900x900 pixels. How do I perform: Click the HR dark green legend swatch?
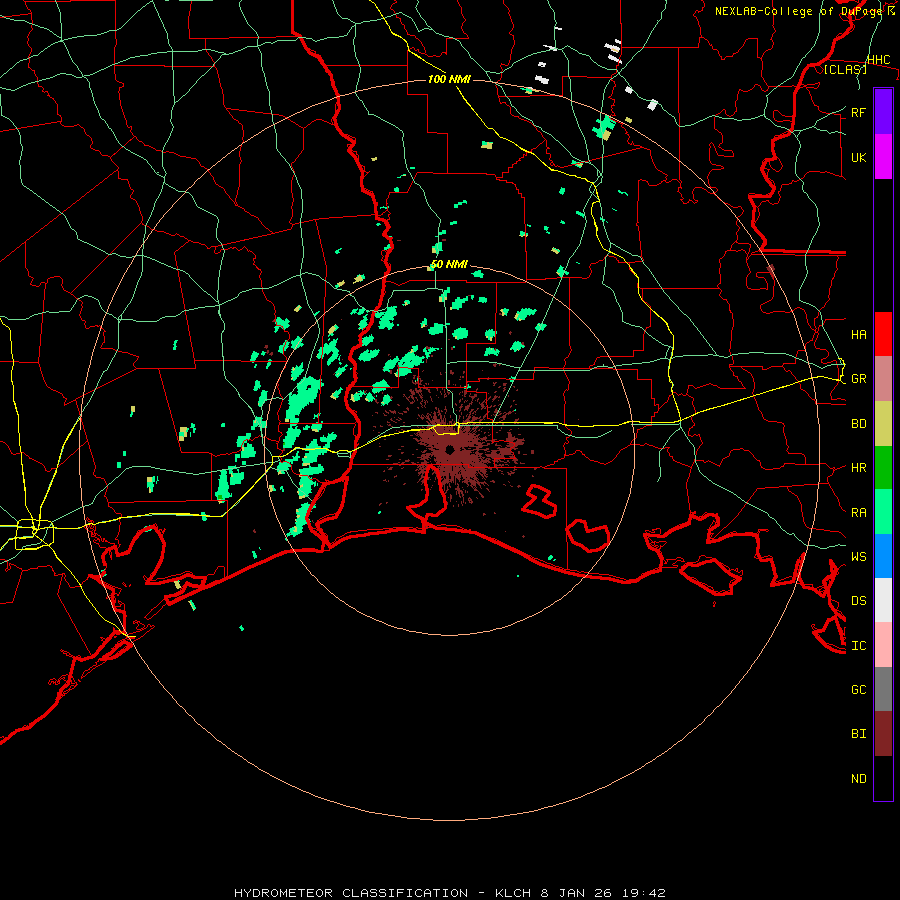(883, 468)
